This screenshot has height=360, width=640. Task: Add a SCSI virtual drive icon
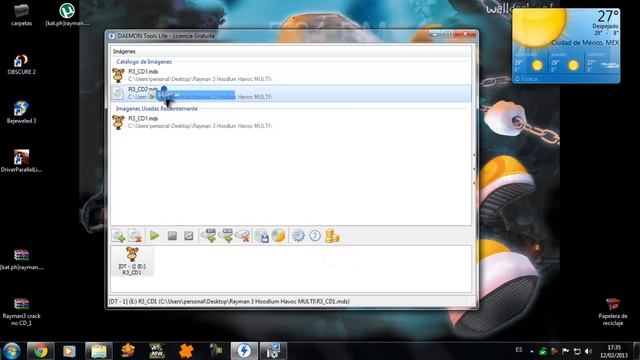click(x=226, y=236)
